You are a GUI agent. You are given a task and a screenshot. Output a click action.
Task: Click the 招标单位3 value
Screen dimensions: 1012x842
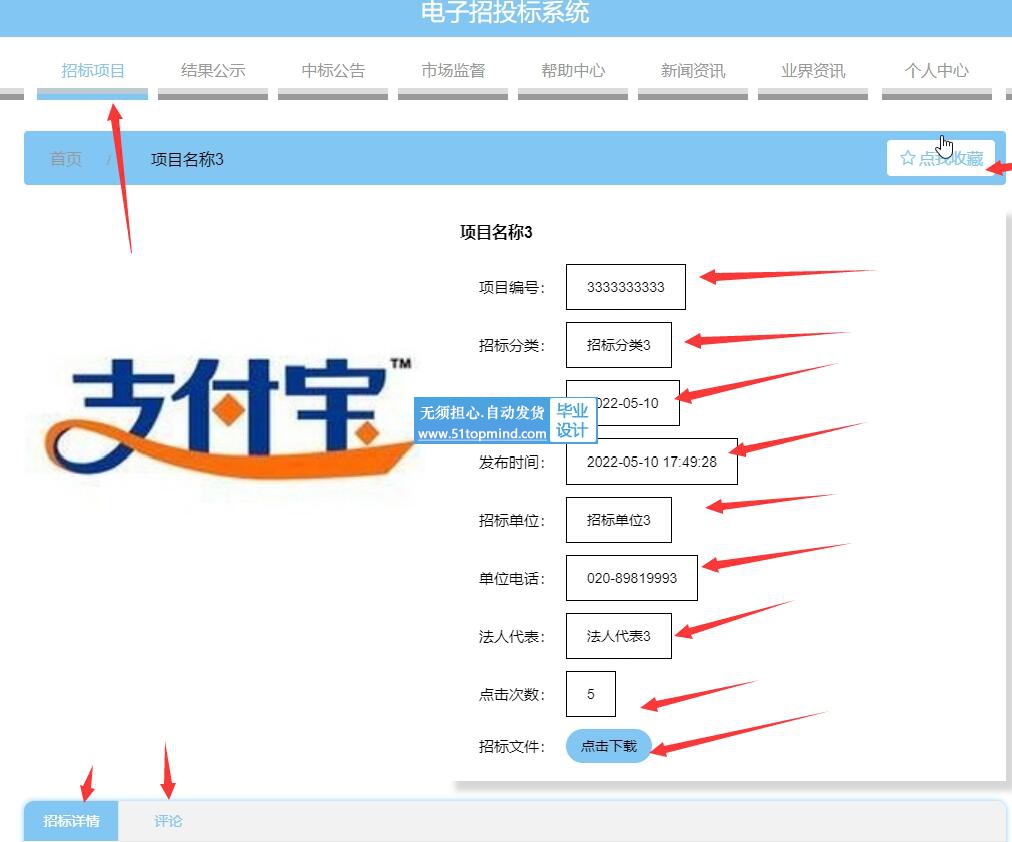click(x=618, y=520)
